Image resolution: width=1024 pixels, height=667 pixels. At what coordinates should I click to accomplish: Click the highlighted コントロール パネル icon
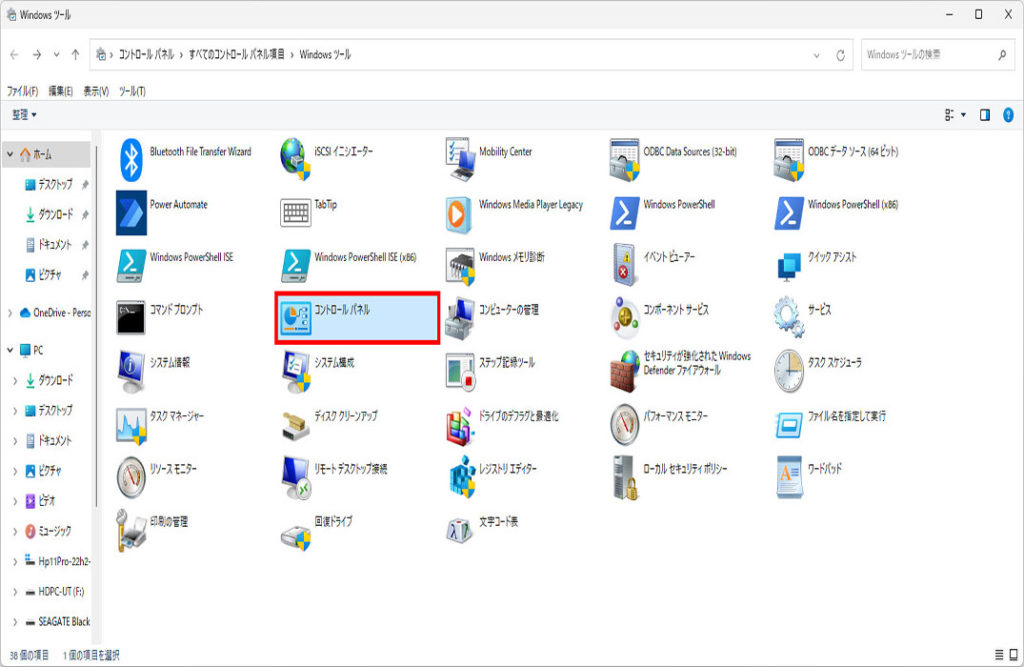(297, 317)
